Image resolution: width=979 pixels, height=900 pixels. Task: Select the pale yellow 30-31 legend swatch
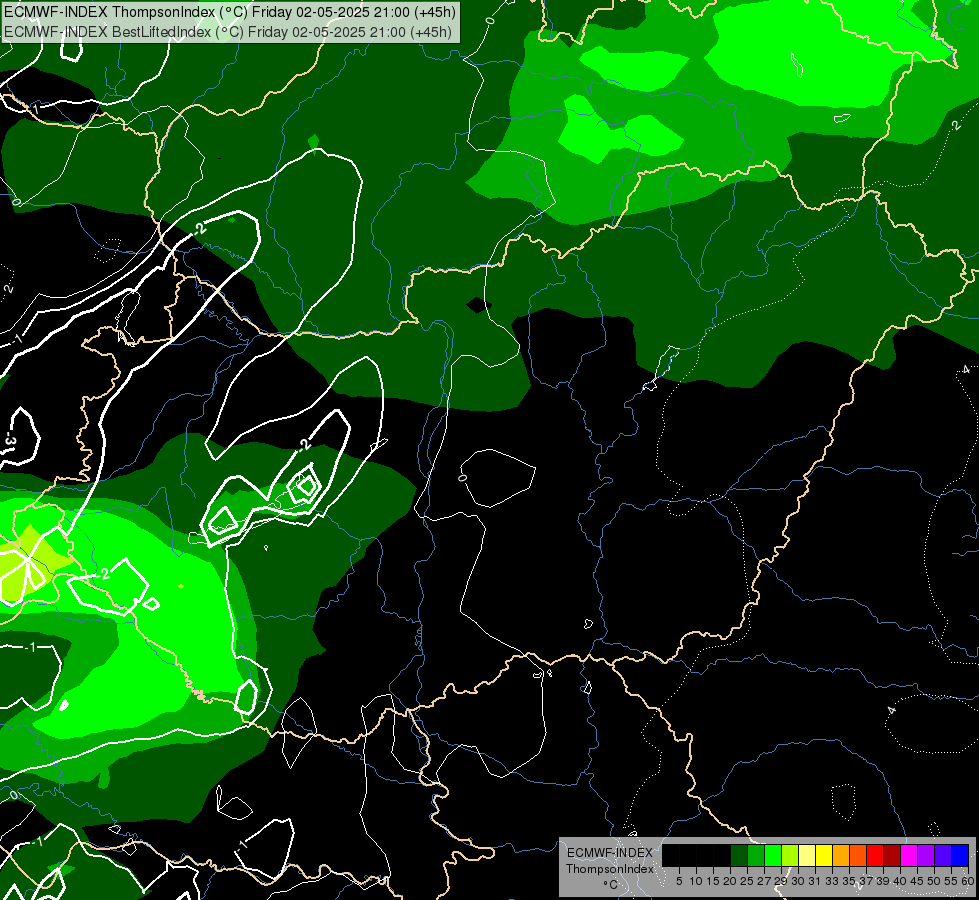807,855
